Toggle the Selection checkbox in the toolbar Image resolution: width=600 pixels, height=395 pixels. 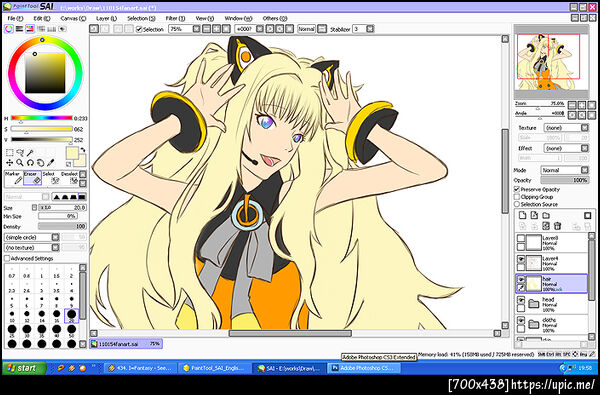pyautogui.click(x=139, y=29)
